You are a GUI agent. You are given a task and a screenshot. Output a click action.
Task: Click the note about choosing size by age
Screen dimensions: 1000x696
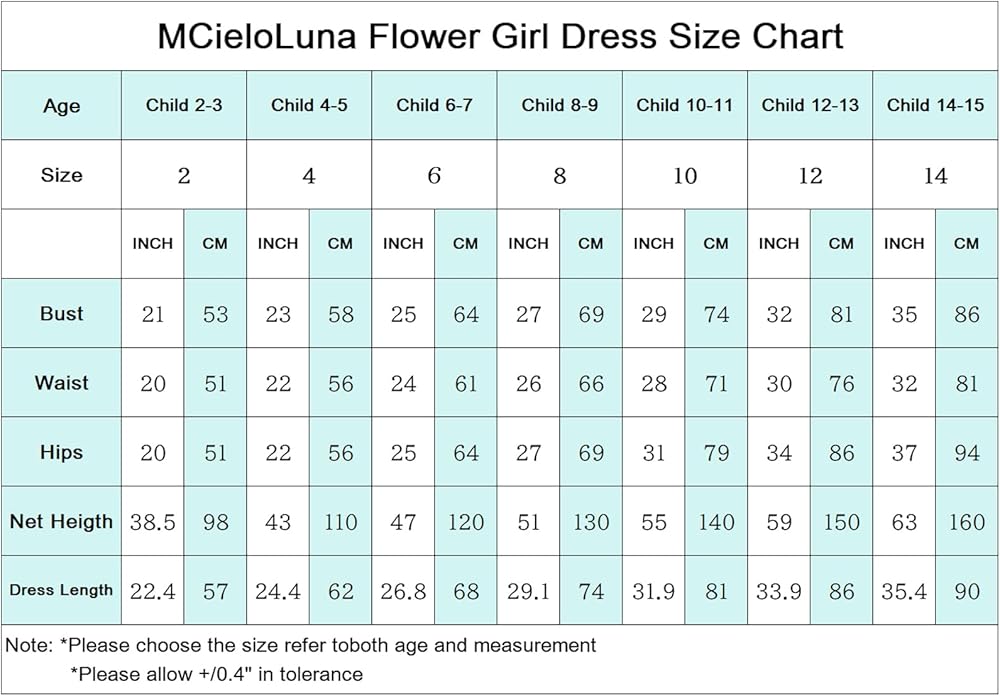coord(300,645)
